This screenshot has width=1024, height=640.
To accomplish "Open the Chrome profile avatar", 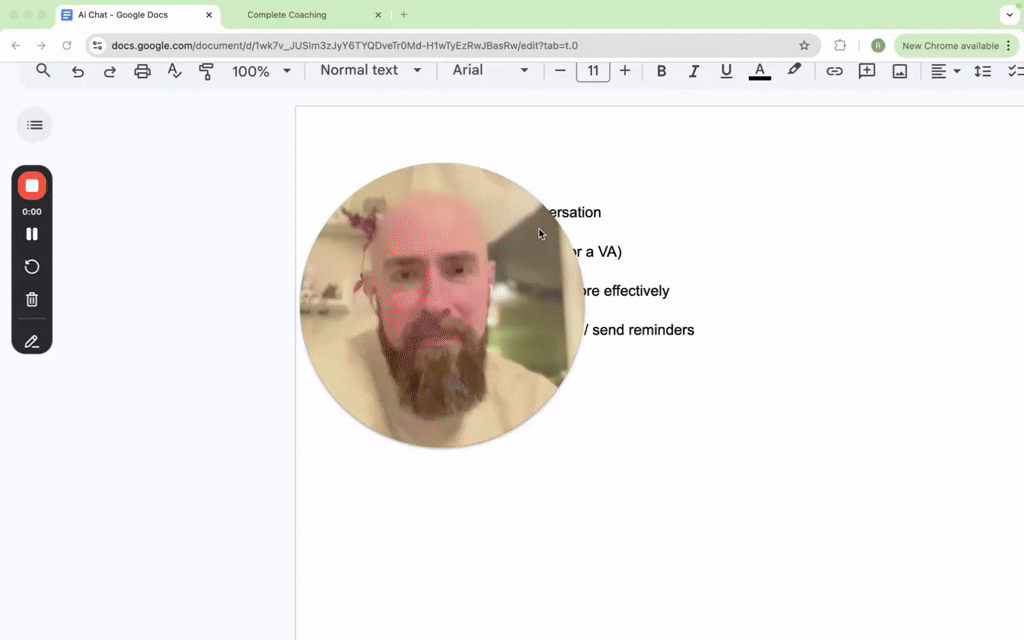I will (878, 46).
